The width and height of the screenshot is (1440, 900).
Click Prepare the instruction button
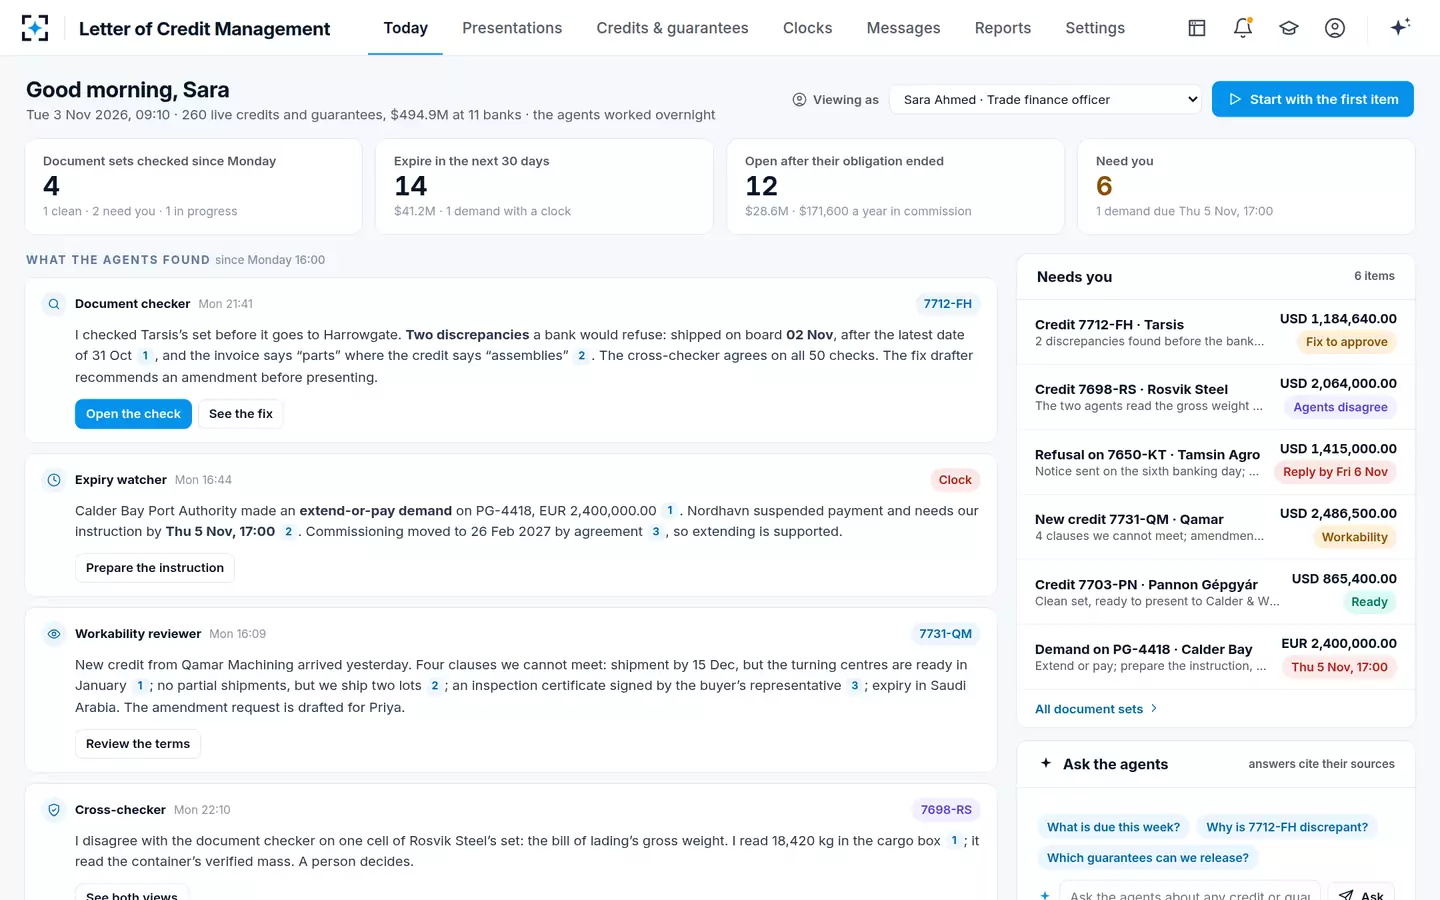coord(155,568)
